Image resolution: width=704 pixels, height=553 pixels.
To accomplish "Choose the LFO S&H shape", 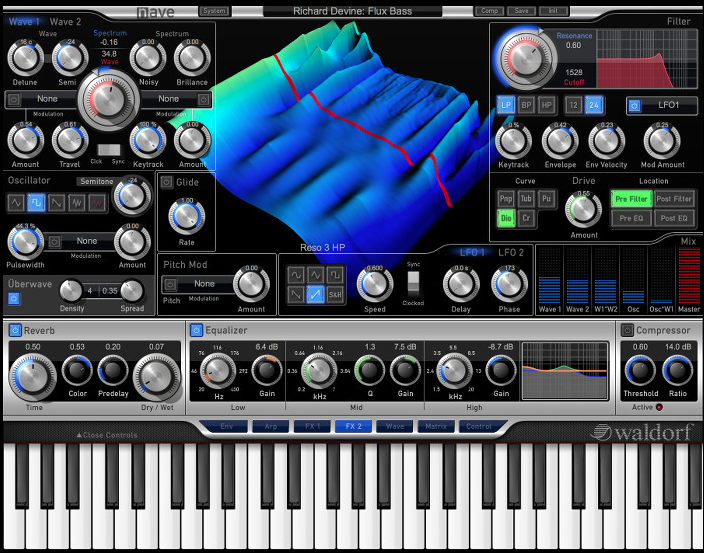I will (x=335, y=294).
